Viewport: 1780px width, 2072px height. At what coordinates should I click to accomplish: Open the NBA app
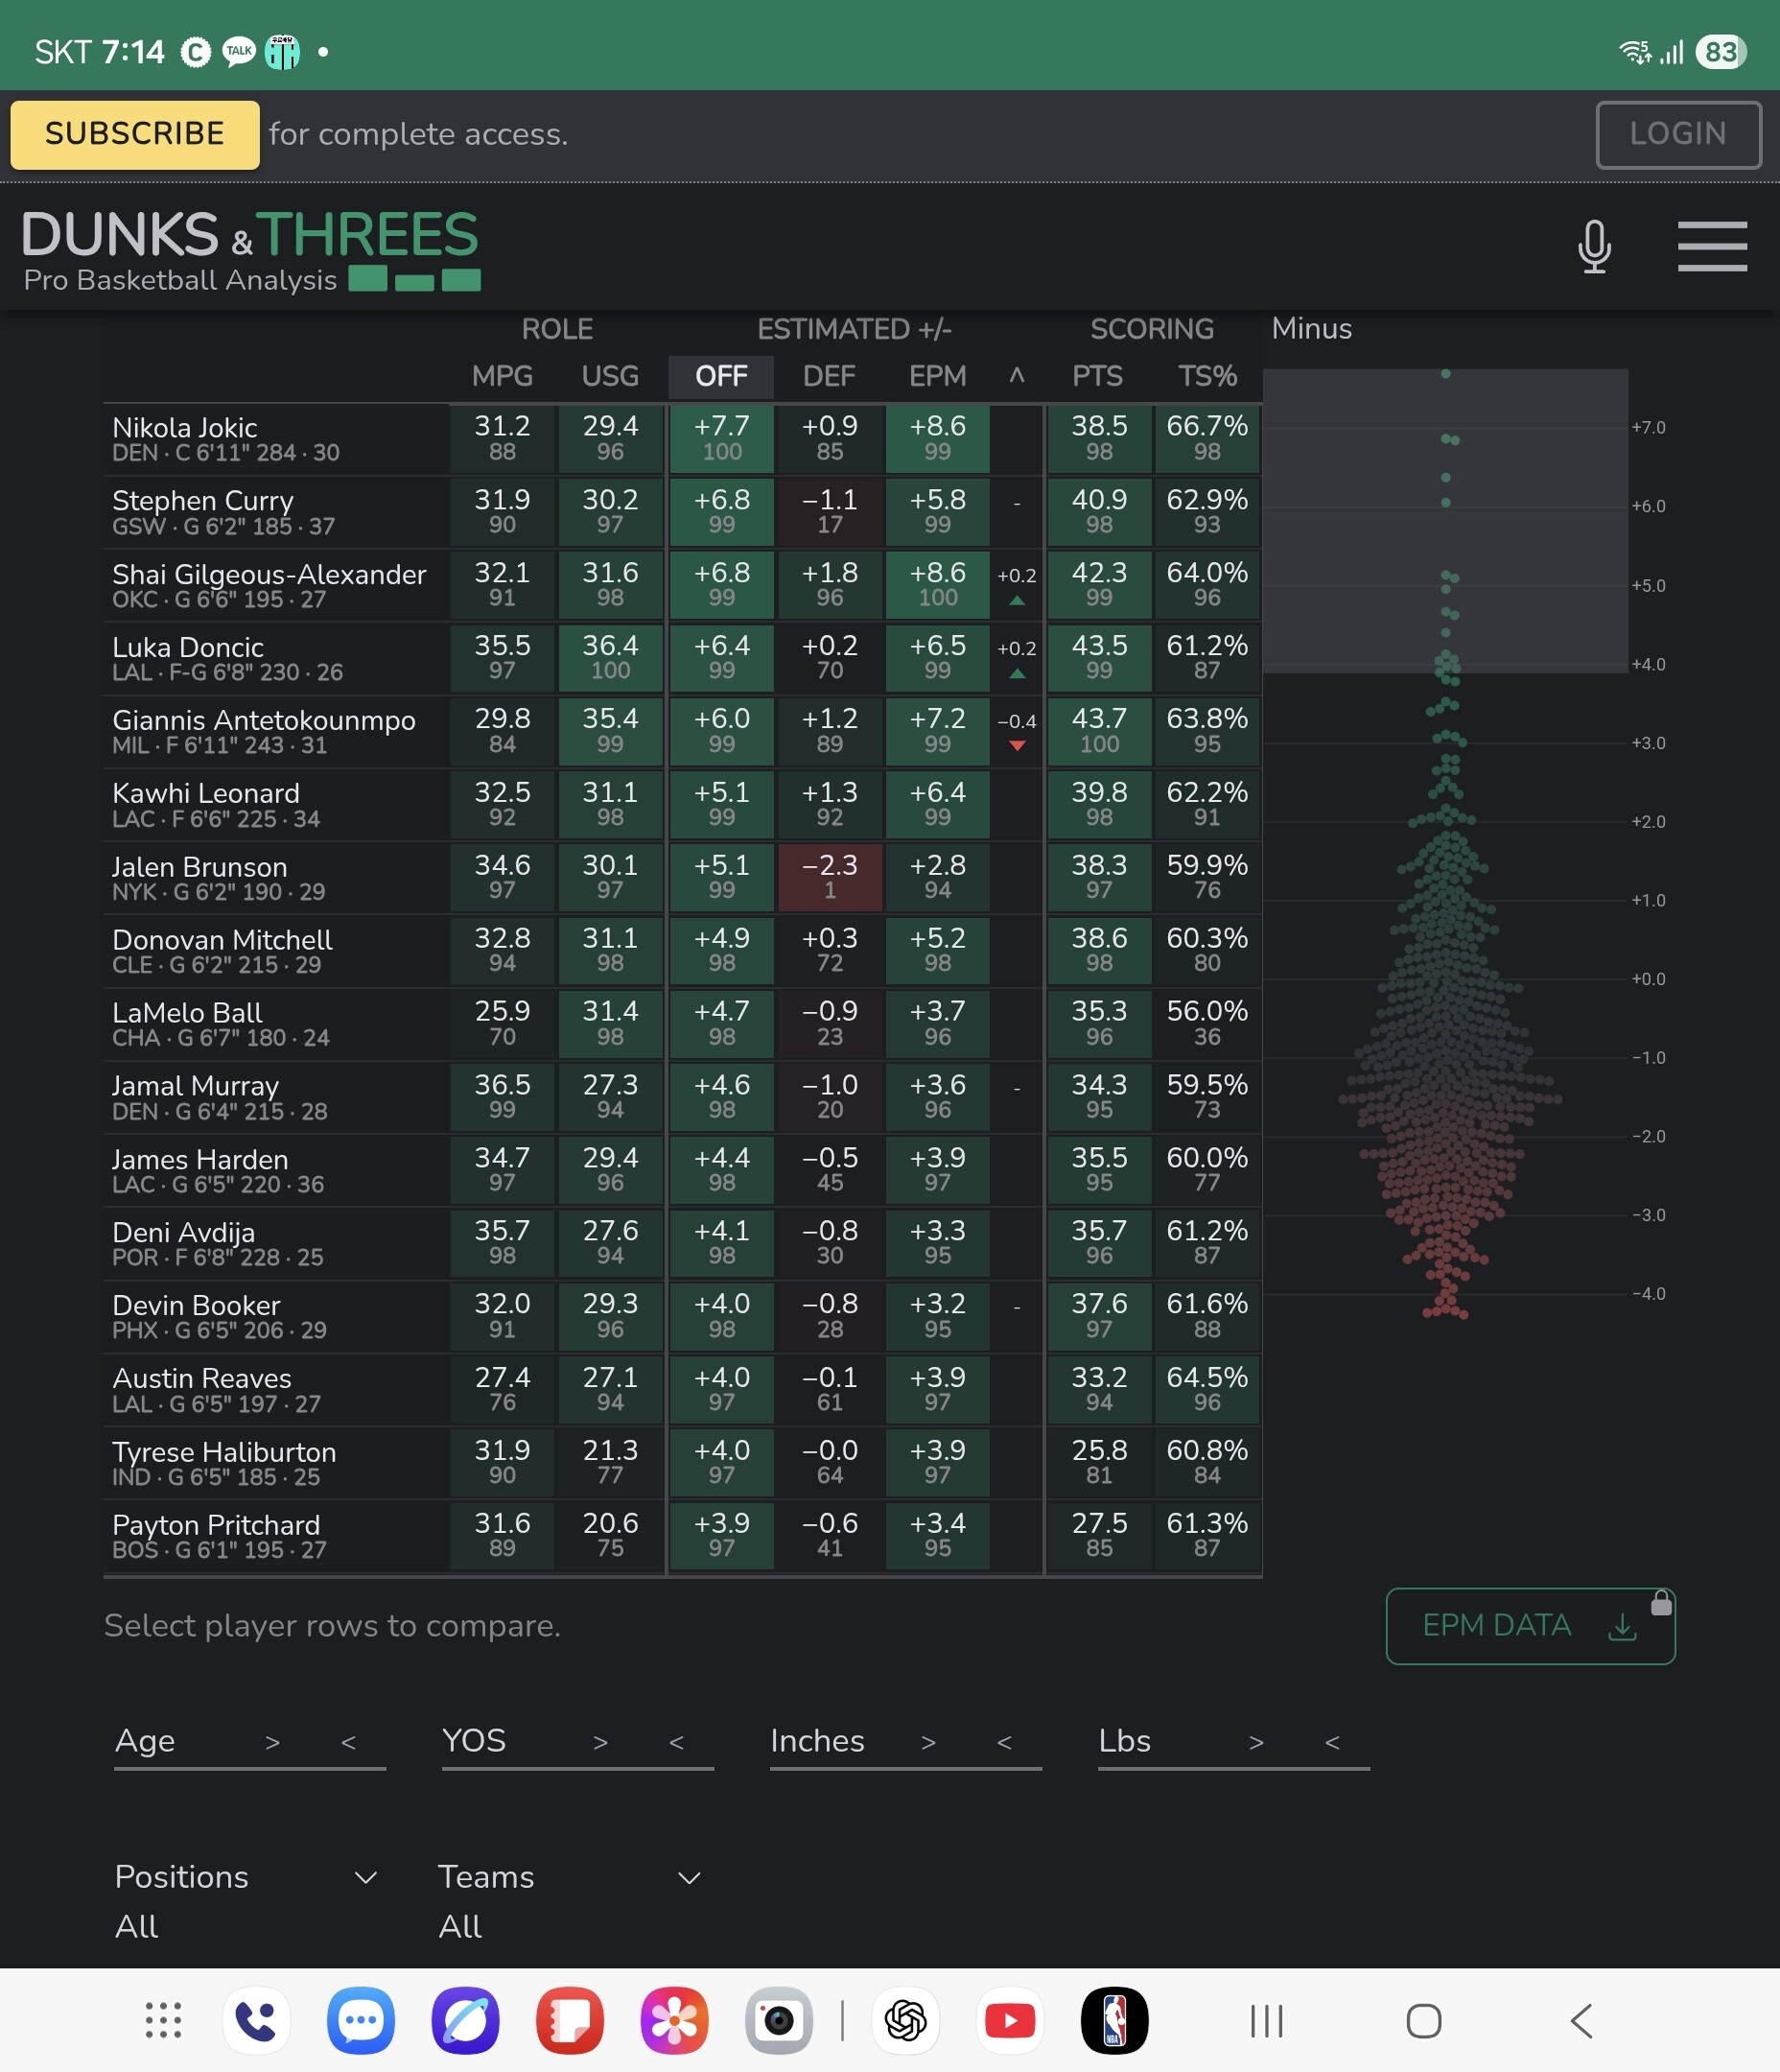point(1114,2020)
